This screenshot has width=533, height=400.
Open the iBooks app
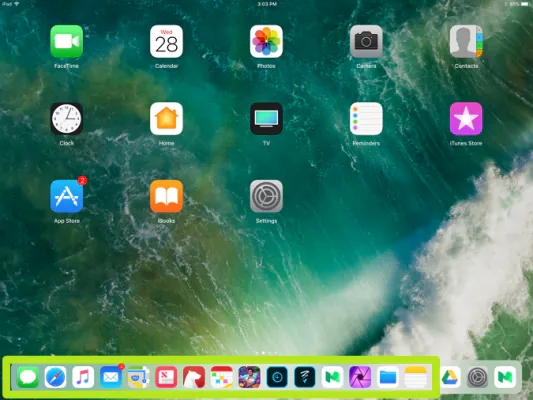click(166, 196)
